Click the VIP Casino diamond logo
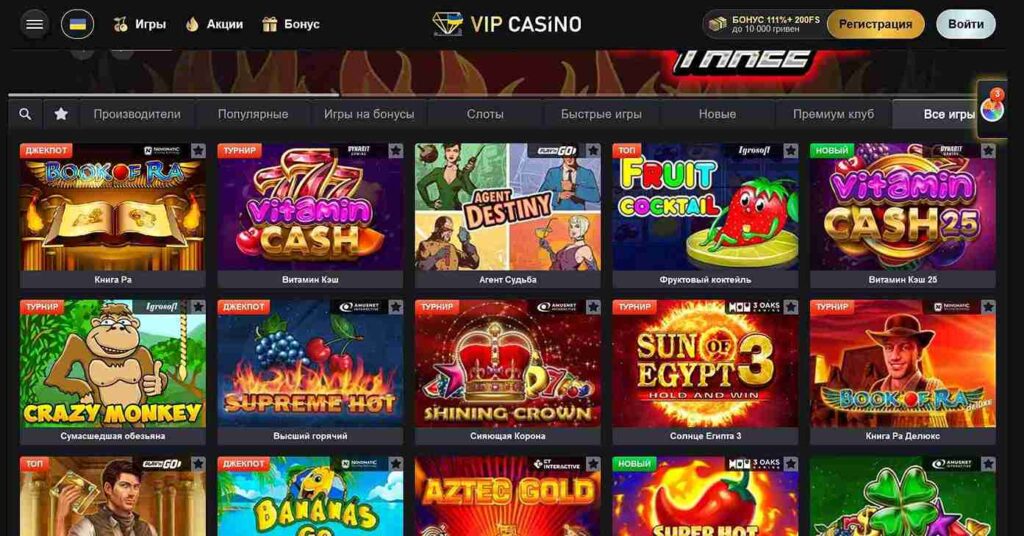This screenshot has width=1024, height=536. [x=447, y=24]
